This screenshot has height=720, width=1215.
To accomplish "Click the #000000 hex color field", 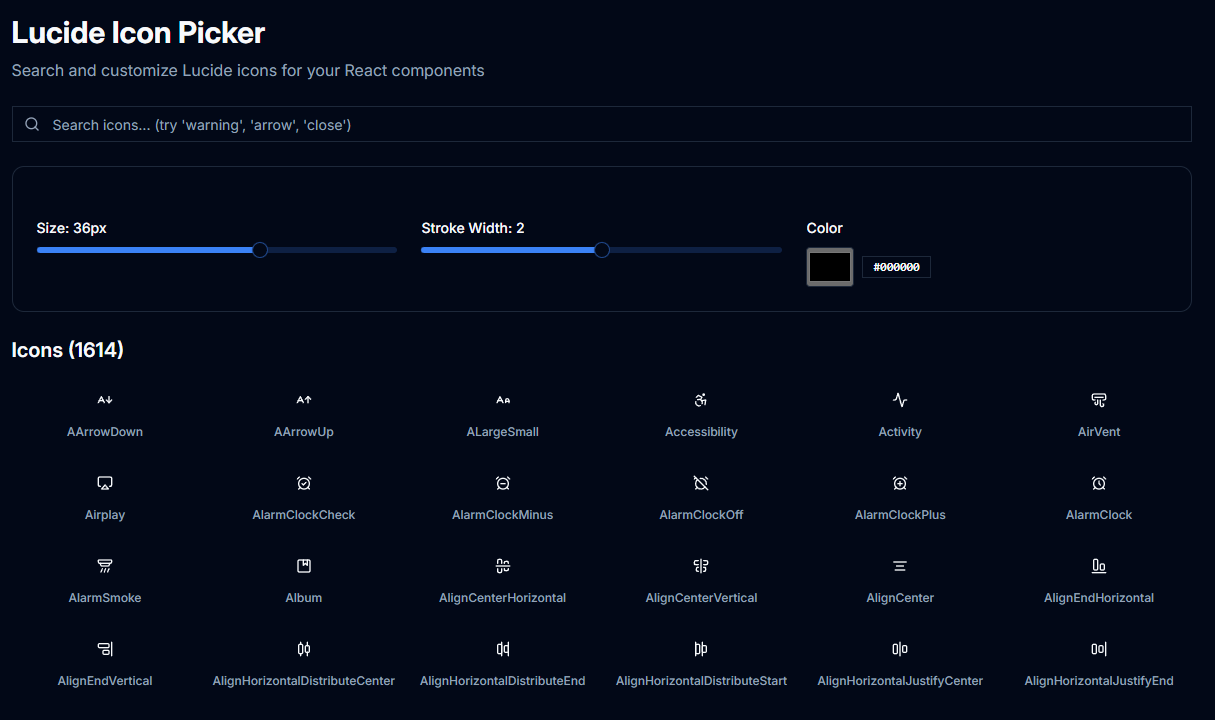I will pos(896,267).
